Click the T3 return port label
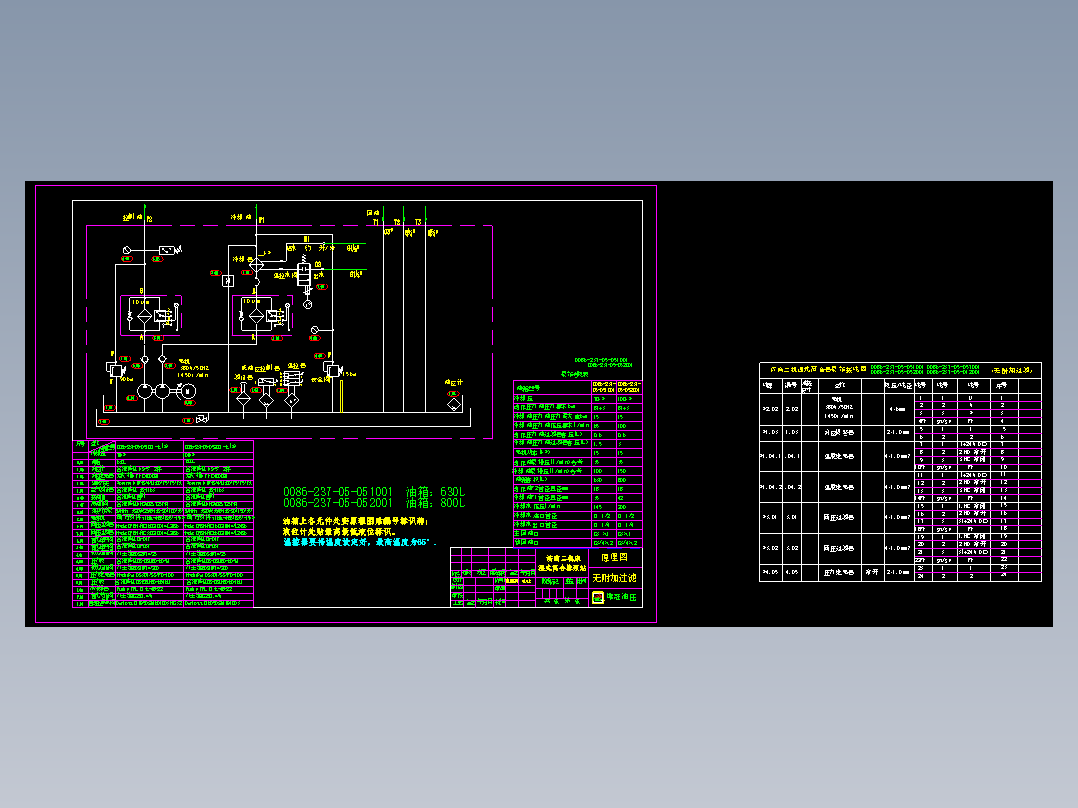 pos(418,222)
